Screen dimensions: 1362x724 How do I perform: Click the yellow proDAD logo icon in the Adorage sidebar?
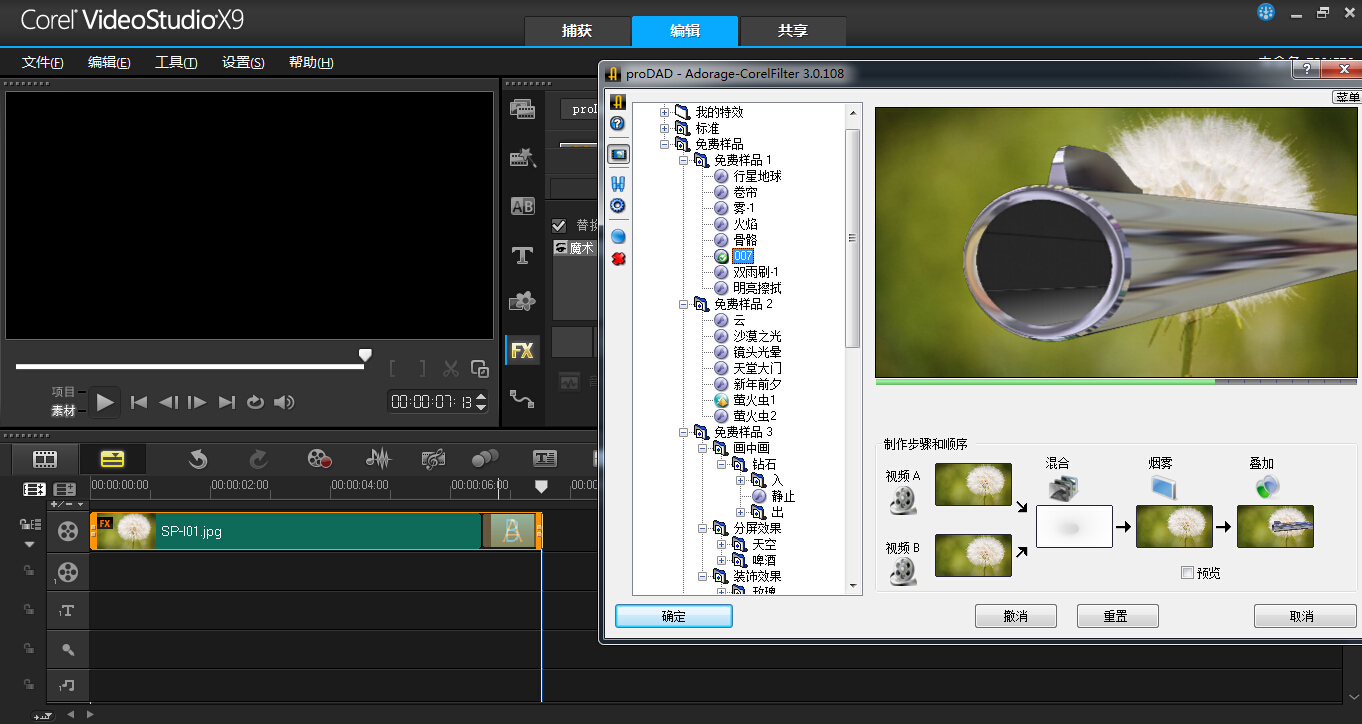tap(618, 102)
